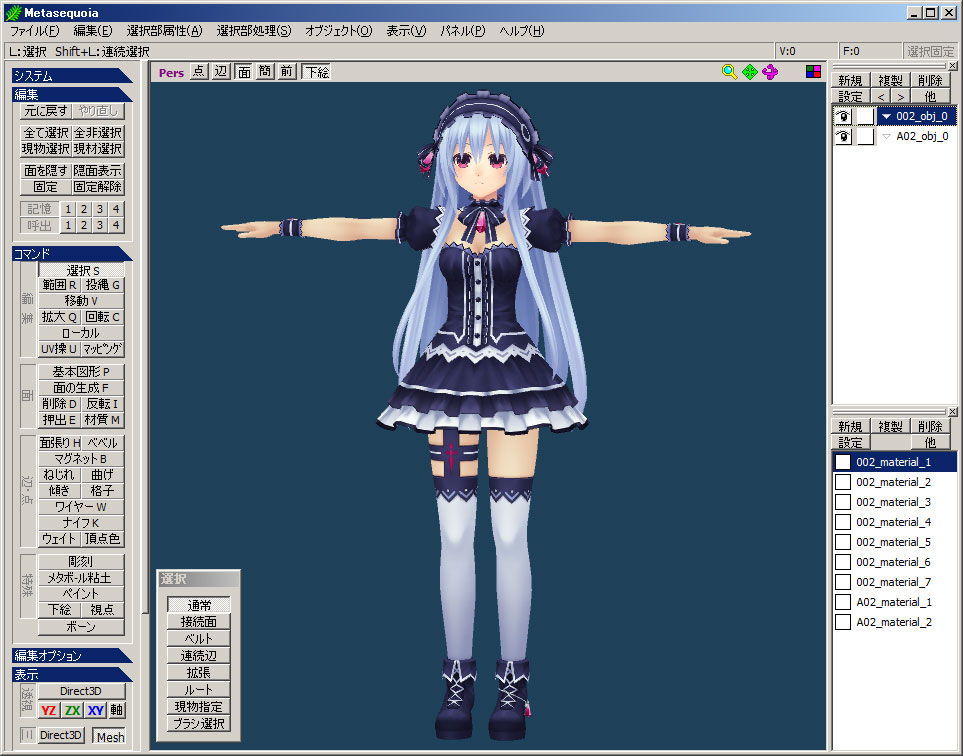
Task: Toggle 簡 simple display in viewport bar
Action: pyautogui.click(x=265, y=72)
